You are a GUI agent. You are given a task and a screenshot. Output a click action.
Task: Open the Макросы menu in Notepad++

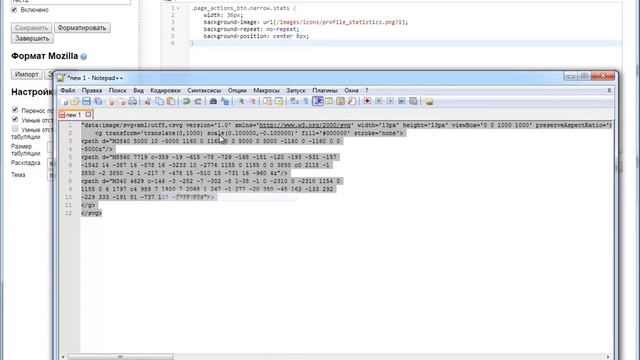[x=267, y=90]
